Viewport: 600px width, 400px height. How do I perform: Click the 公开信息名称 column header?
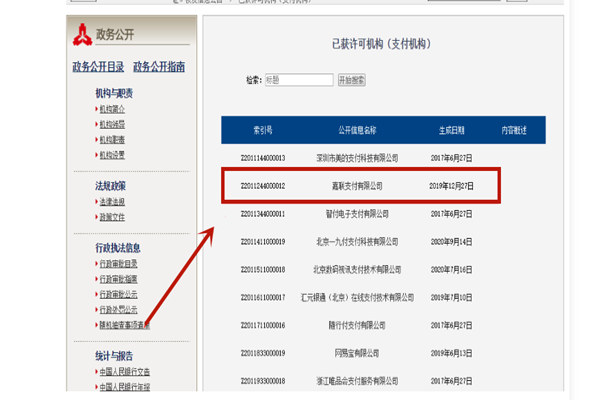357,130
